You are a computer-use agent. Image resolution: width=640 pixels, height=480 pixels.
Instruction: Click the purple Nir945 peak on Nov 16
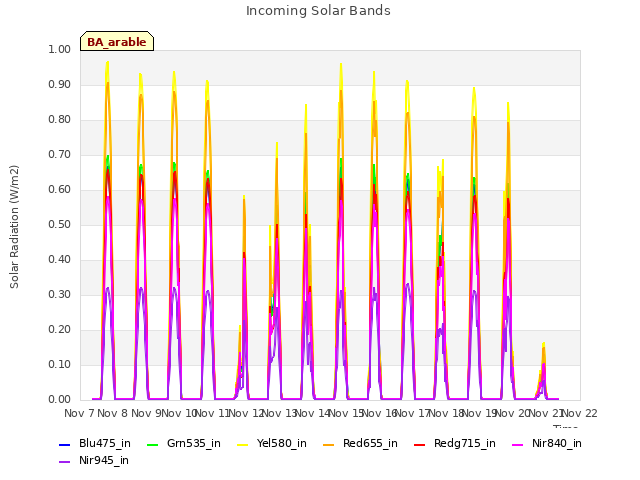coord(408,284)
